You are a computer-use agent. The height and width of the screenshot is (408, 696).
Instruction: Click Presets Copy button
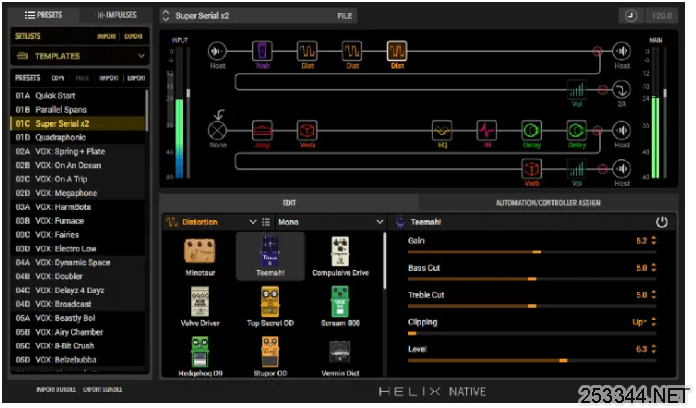pos(58,78)
